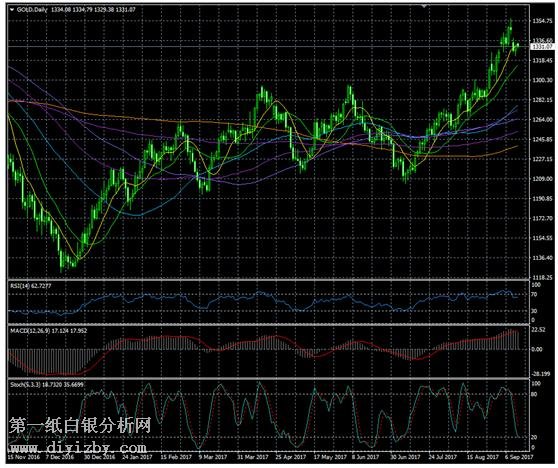Select the RSI(14) 62.7277 indicator label
This screenshot has height=468, width=558.
pyautogui.click(x=31, y=285)
